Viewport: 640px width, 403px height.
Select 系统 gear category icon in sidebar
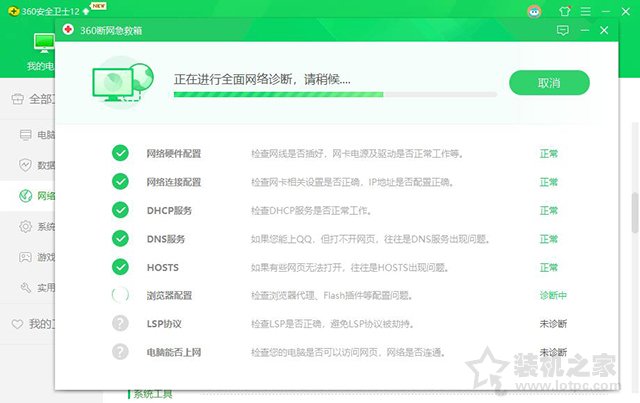[25, 227]
